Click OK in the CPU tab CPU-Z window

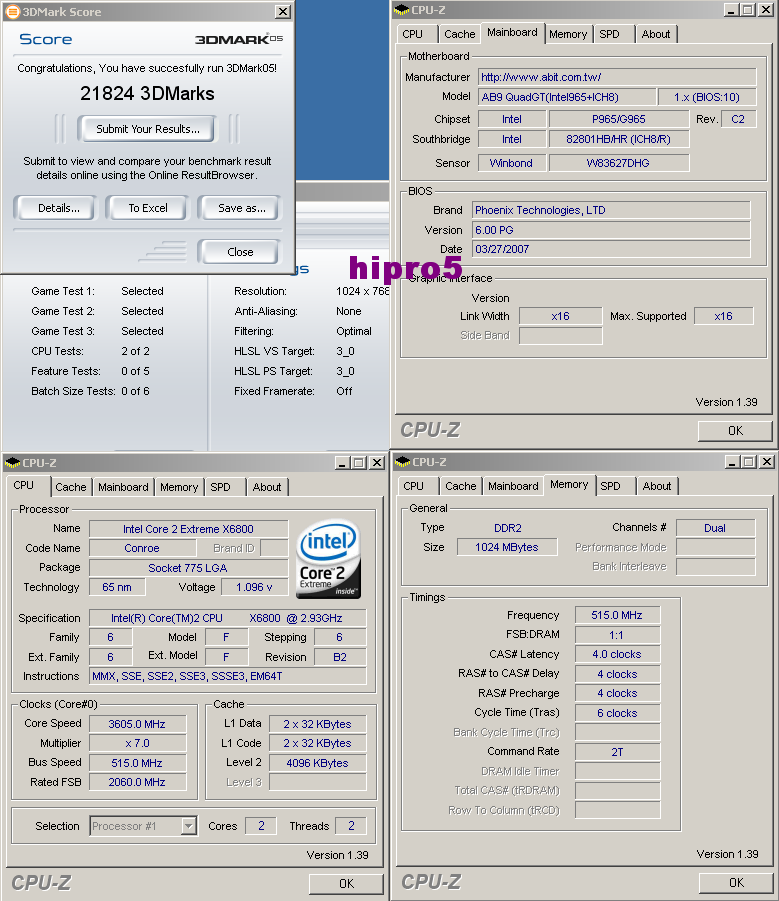(346, 883)
